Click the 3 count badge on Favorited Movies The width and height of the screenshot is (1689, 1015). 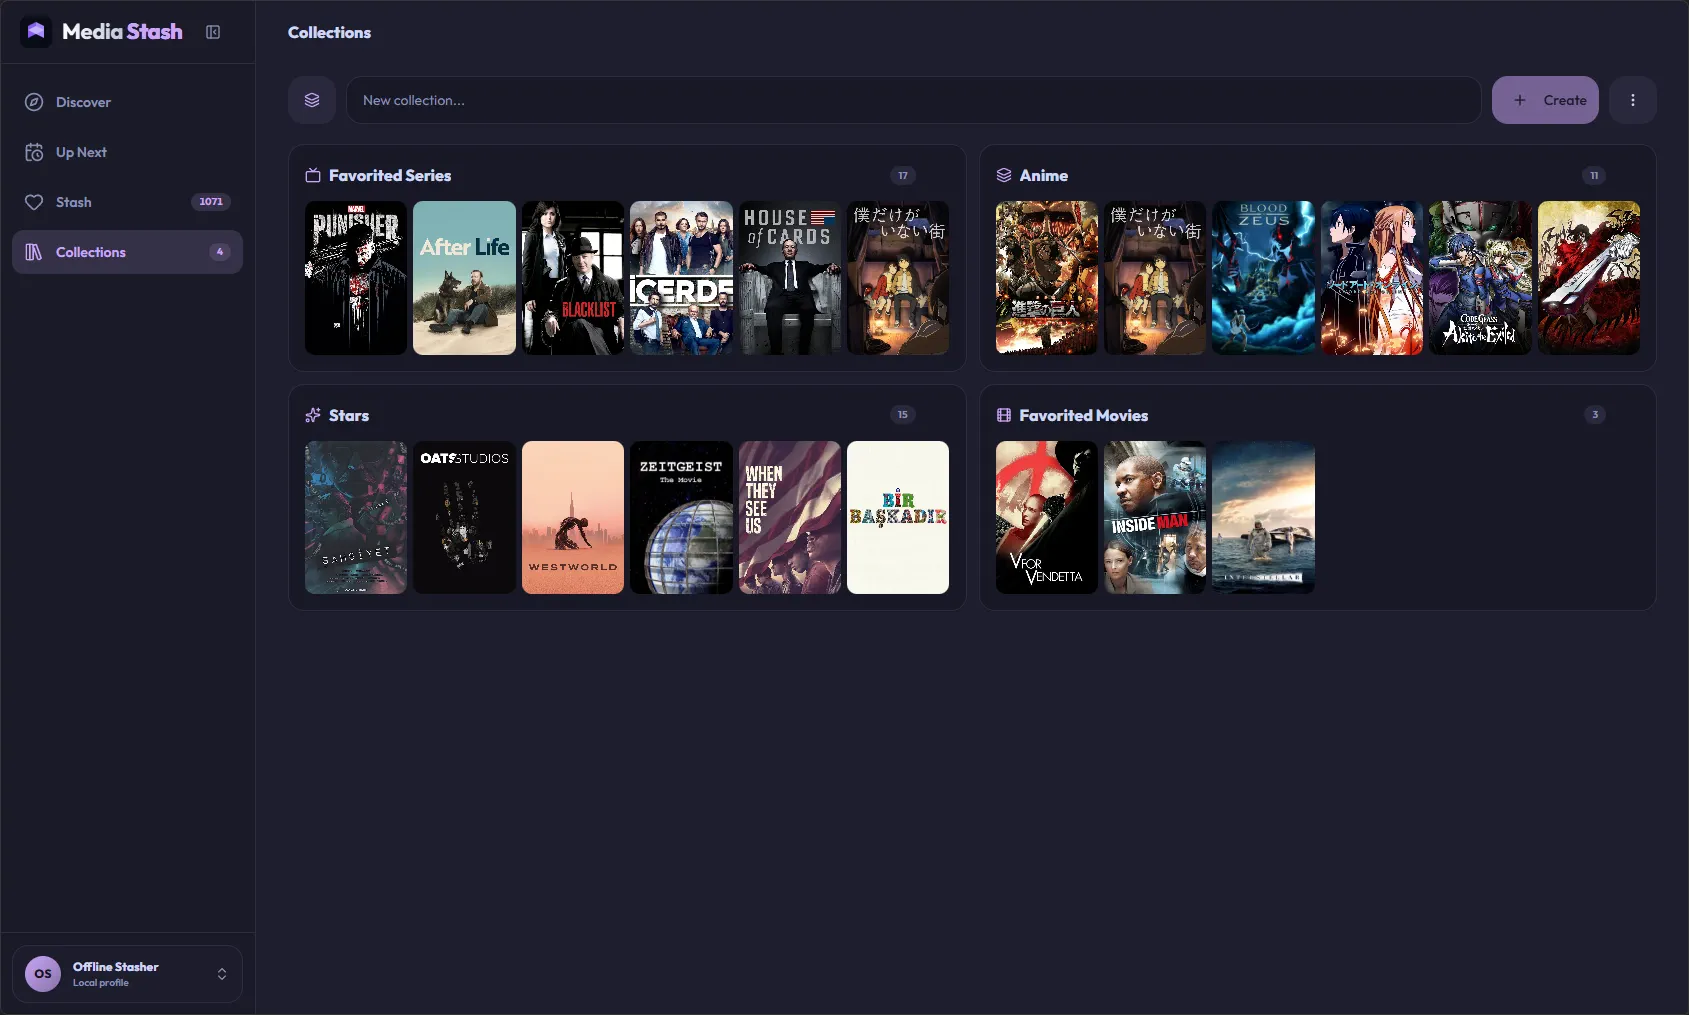[1595, 414]
